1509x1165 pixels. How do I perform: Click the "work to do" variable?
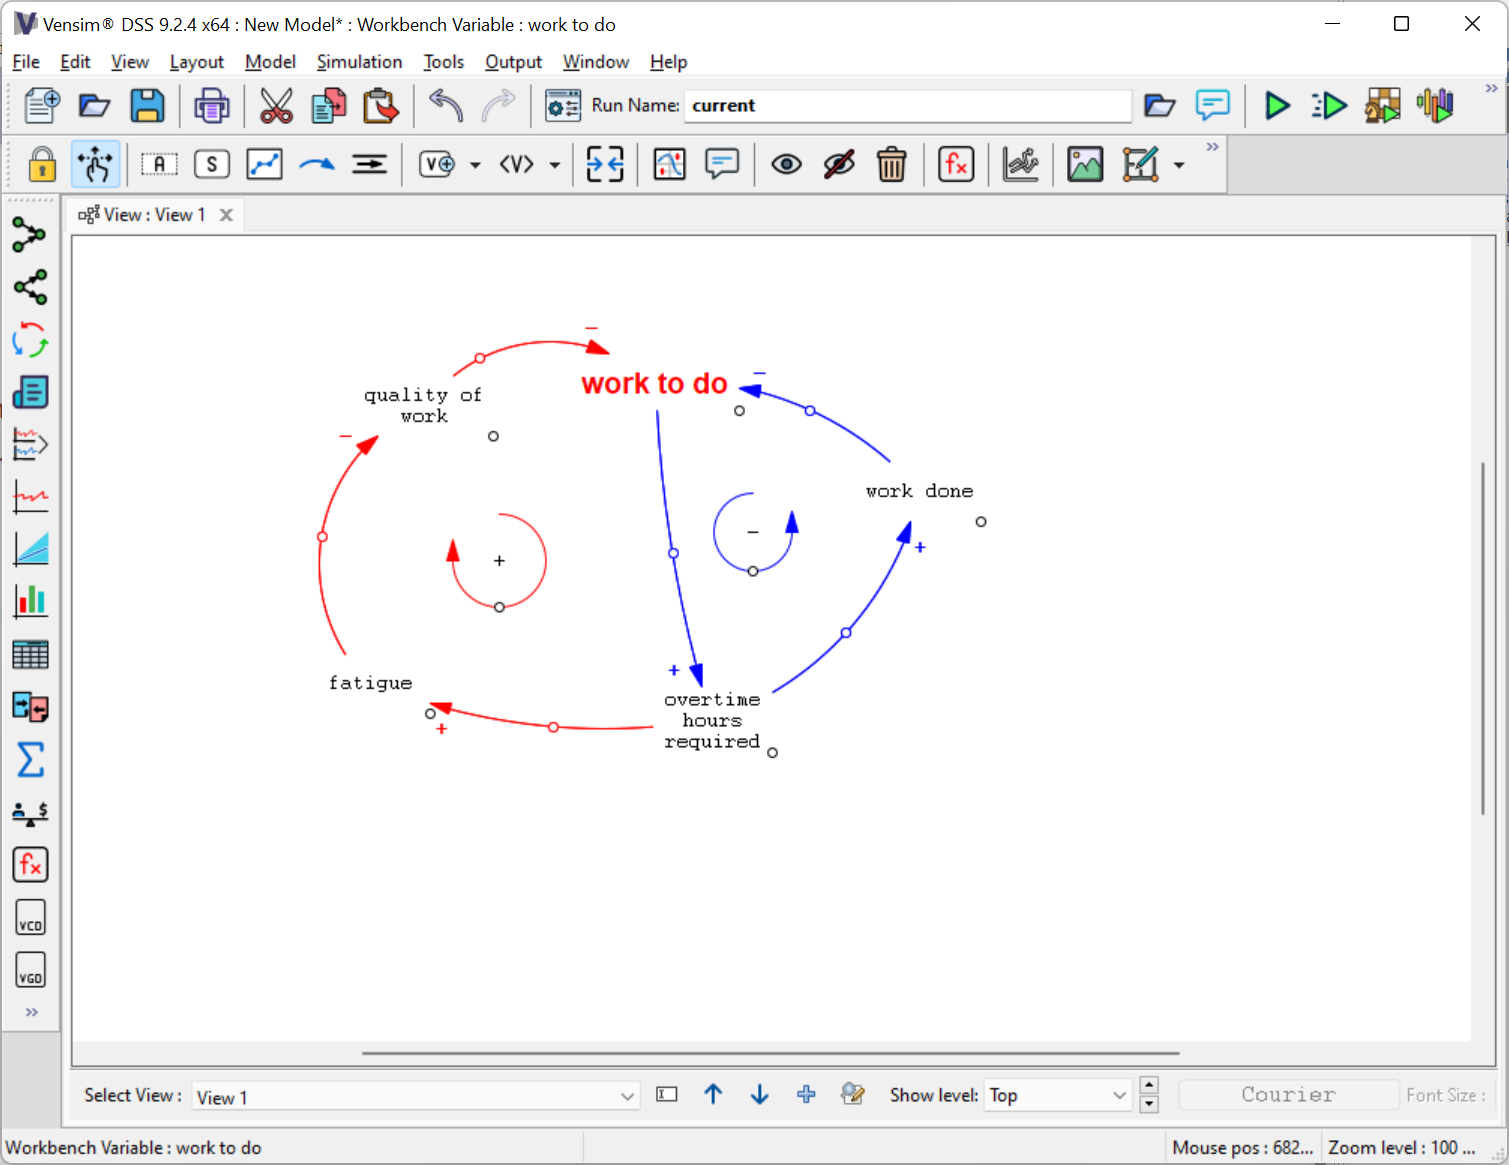click(654, 384)
